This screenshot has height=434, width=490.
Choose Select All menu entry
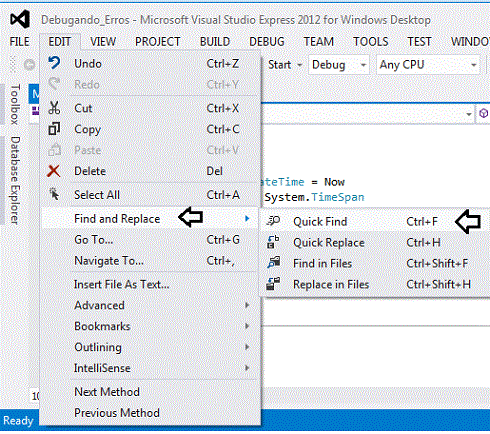coord(150,195)
